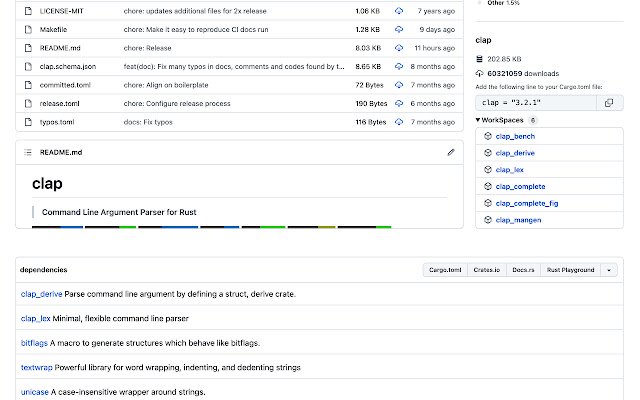The image size is (640, 400).
Task: Open the Docs.rs tab button
Action: click(523, 270)
